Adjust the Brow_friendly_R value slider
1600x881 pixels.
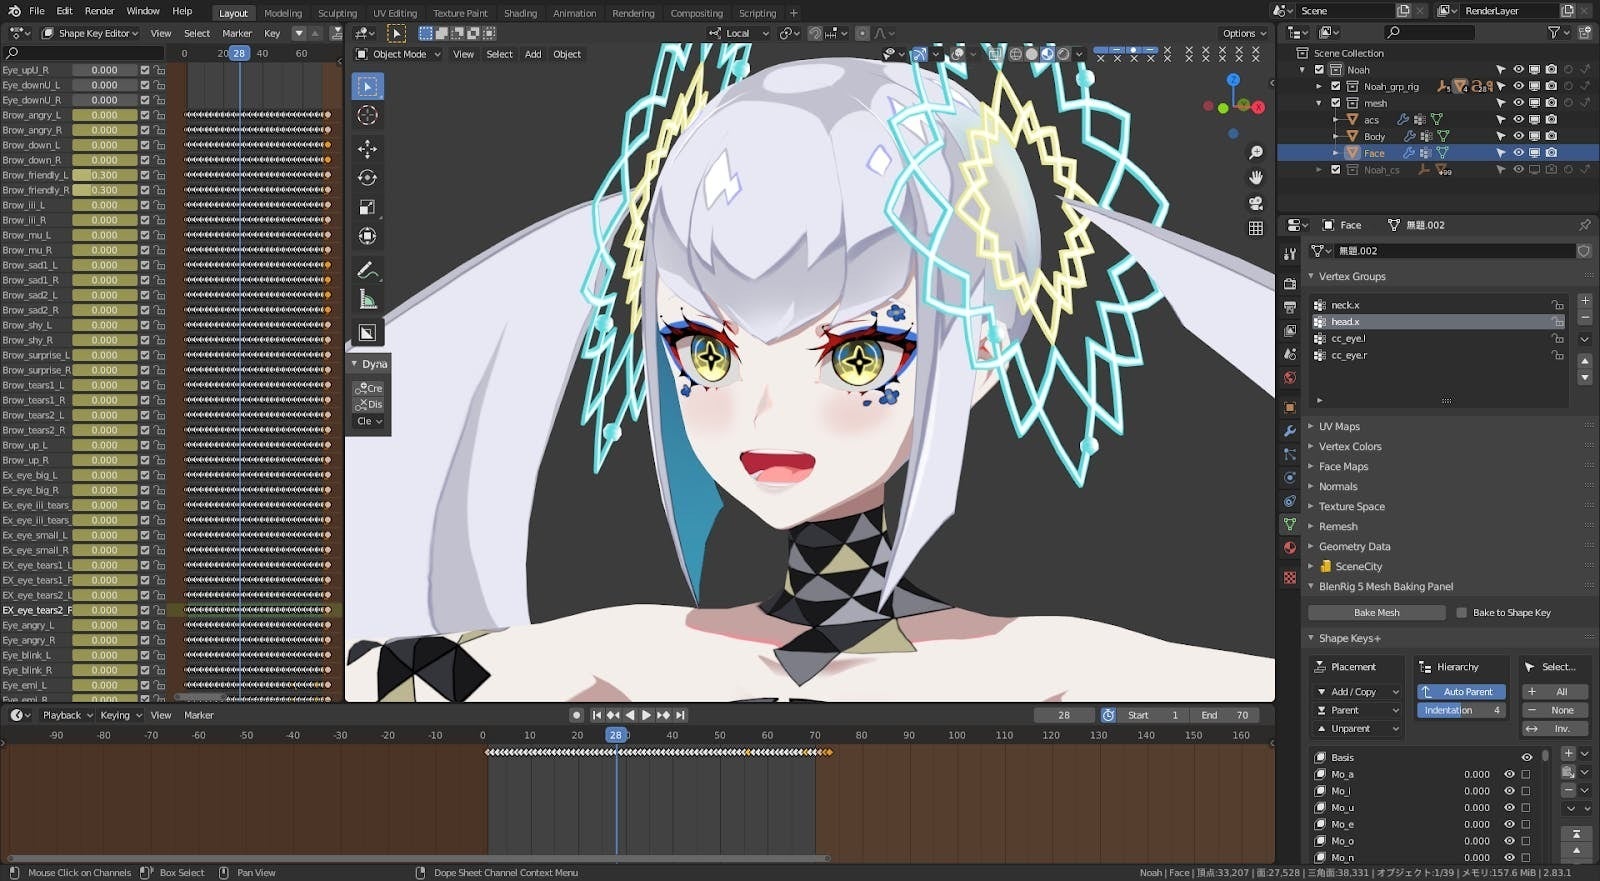point(104,190)
